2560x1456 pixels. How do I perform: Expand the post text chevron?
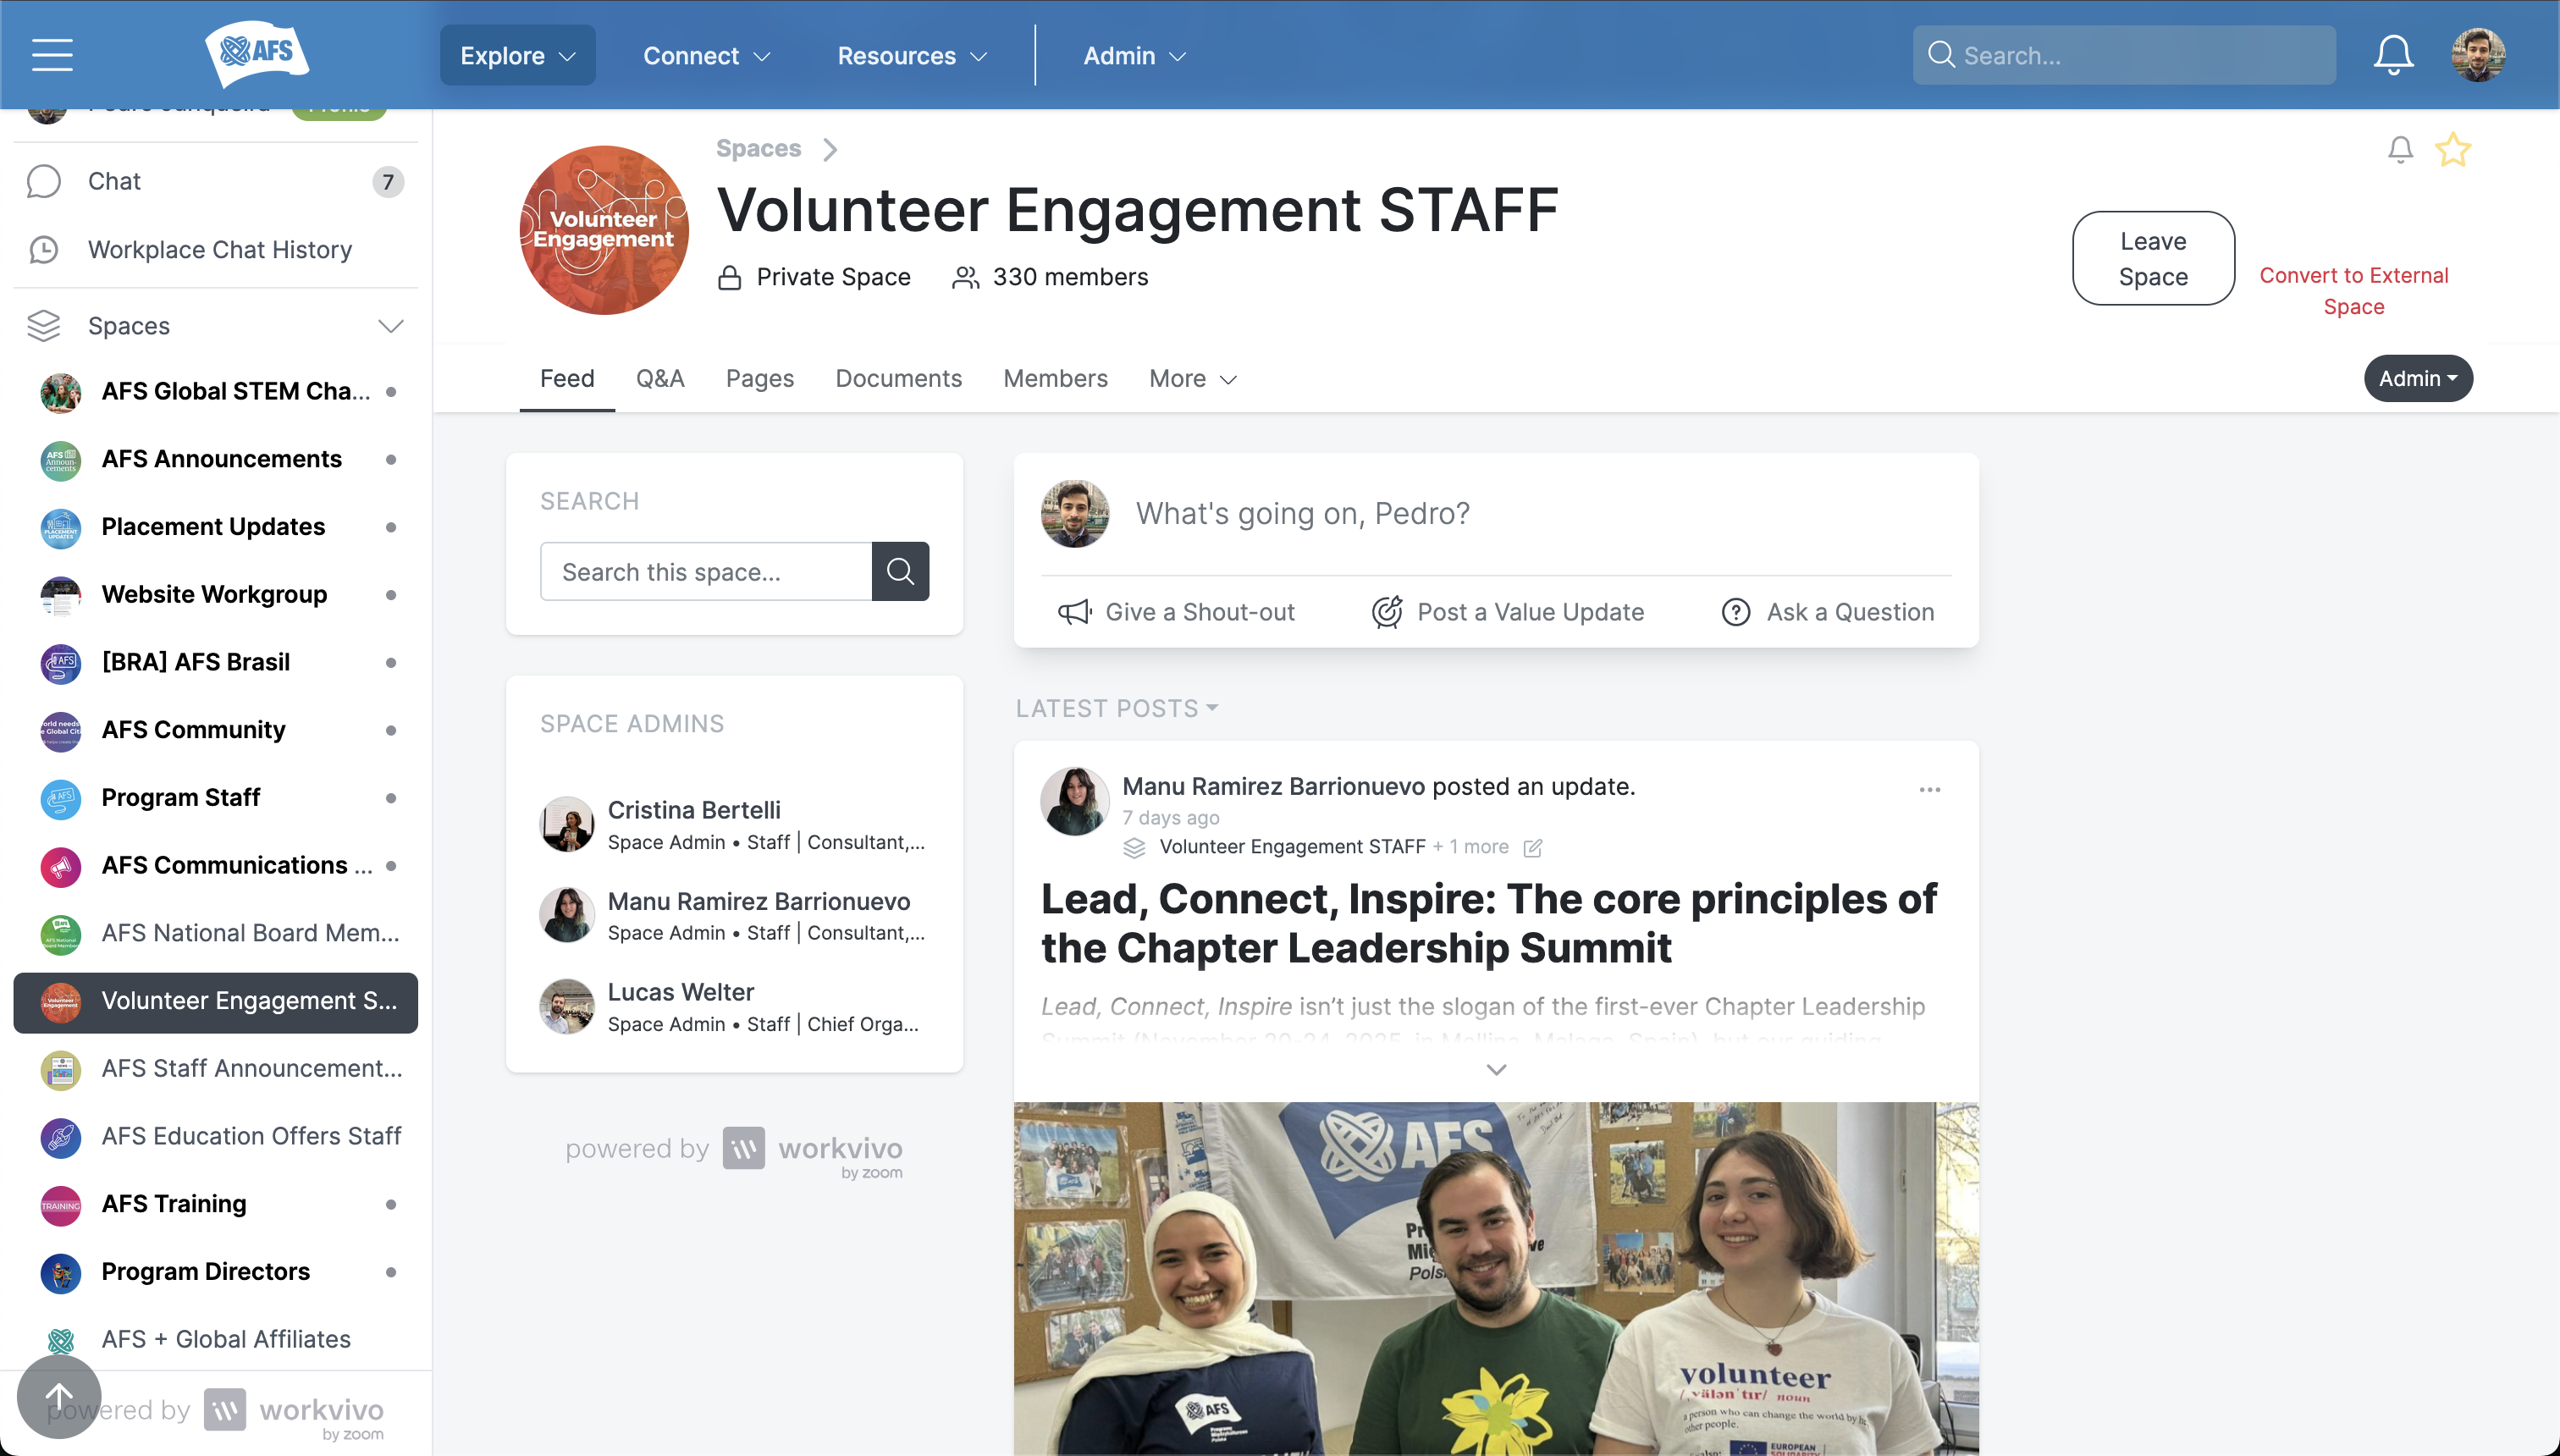pyautogui.click(x=1496, y=1069)
